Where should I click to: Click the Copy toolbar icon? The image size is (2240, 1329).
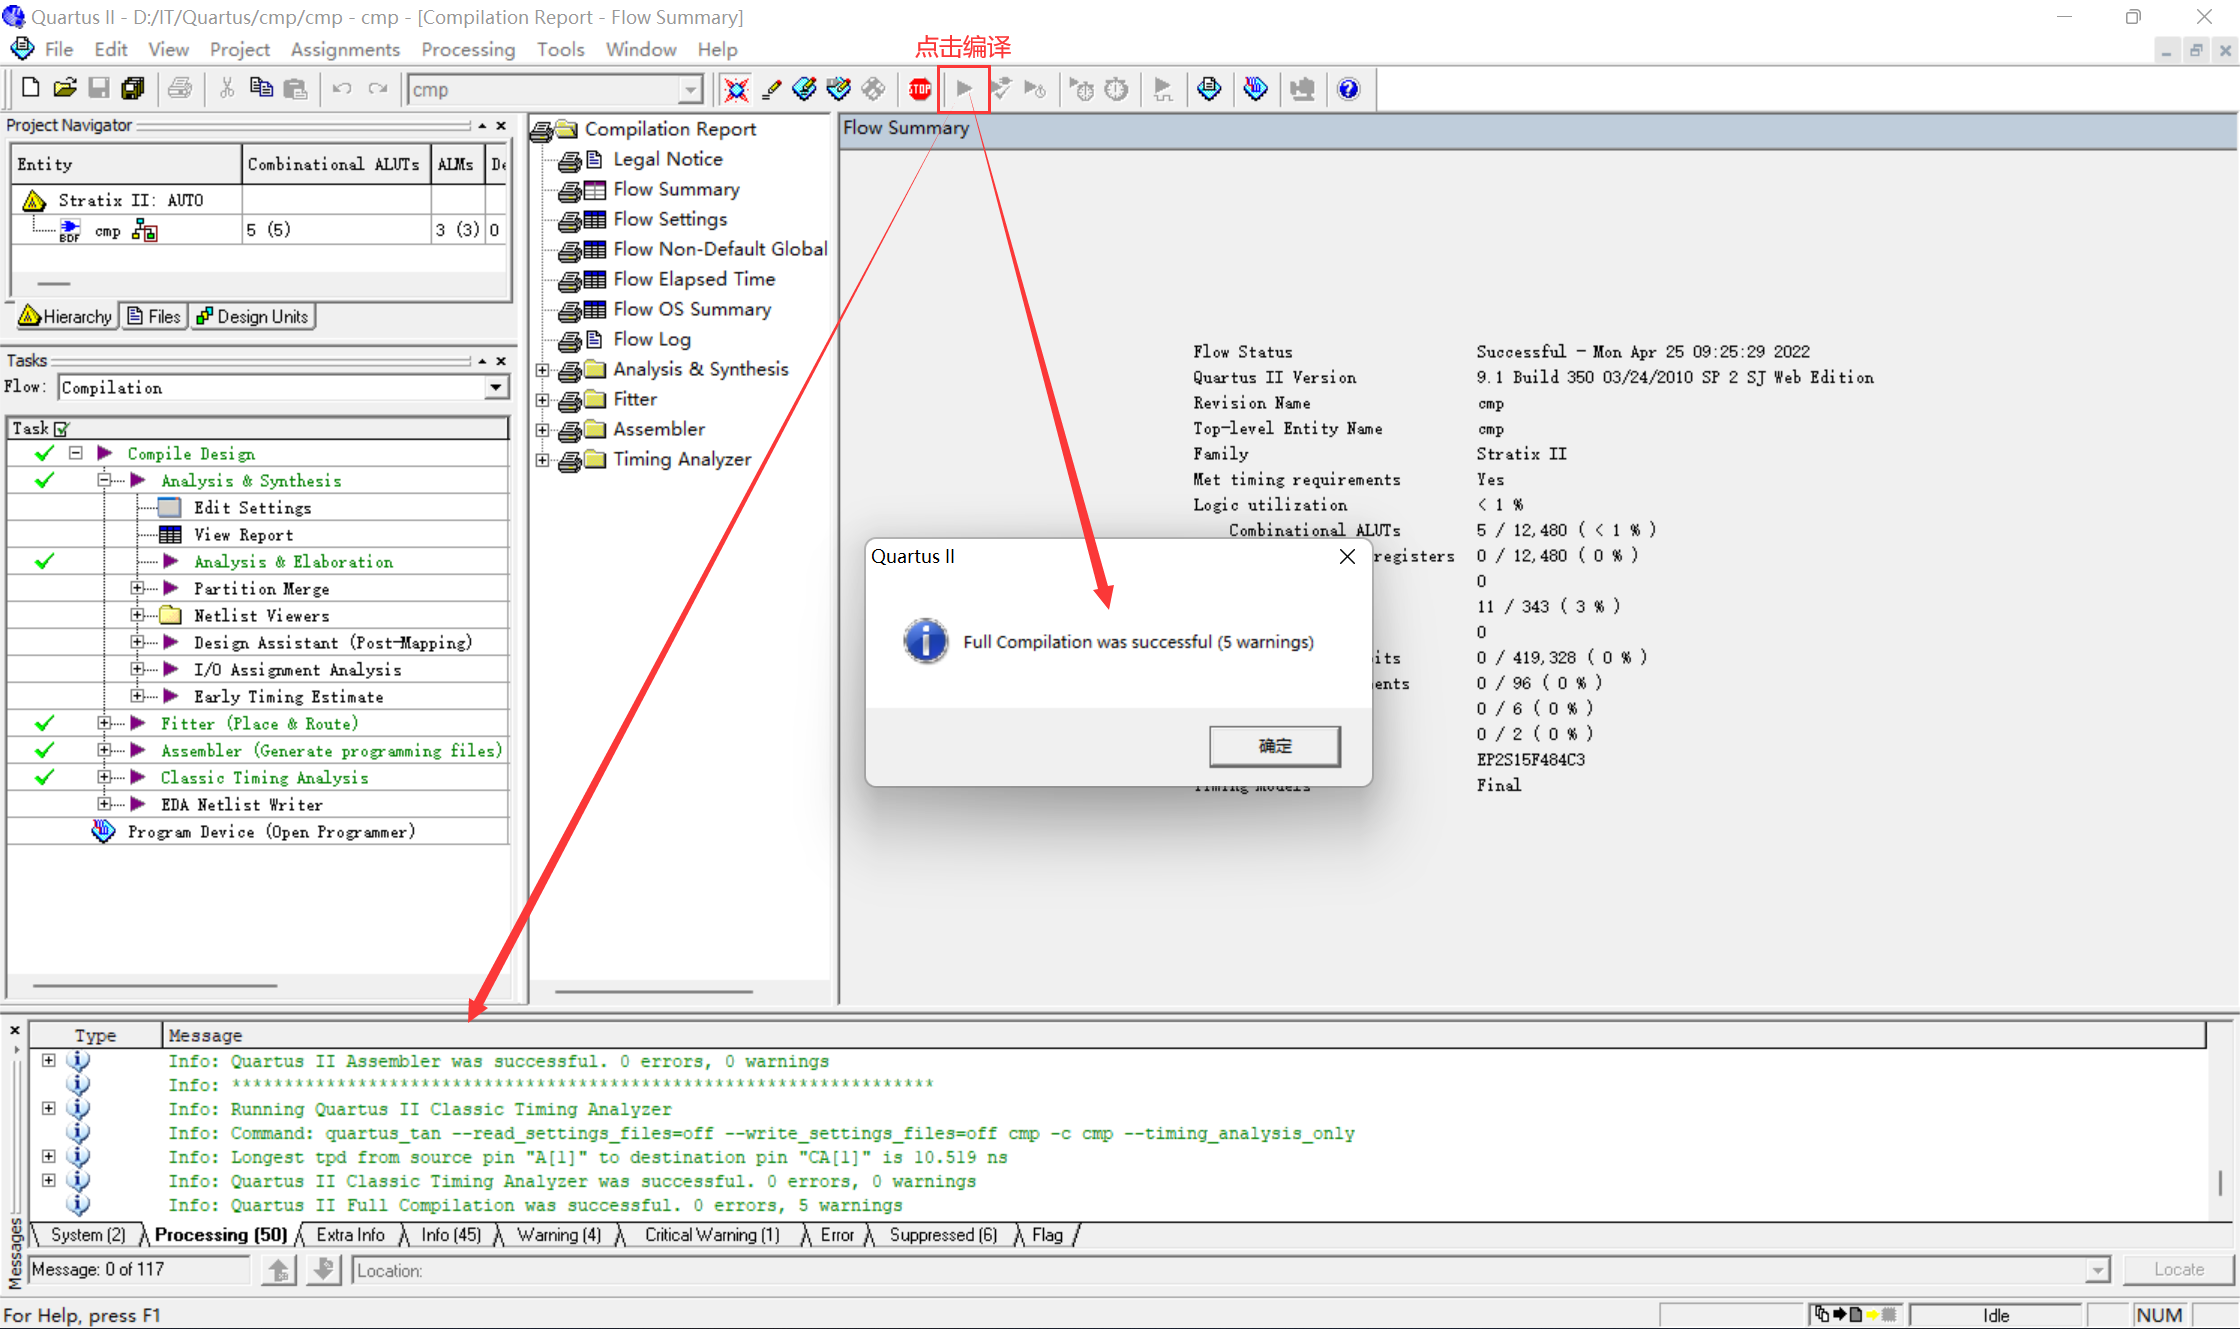pos(261,89)
